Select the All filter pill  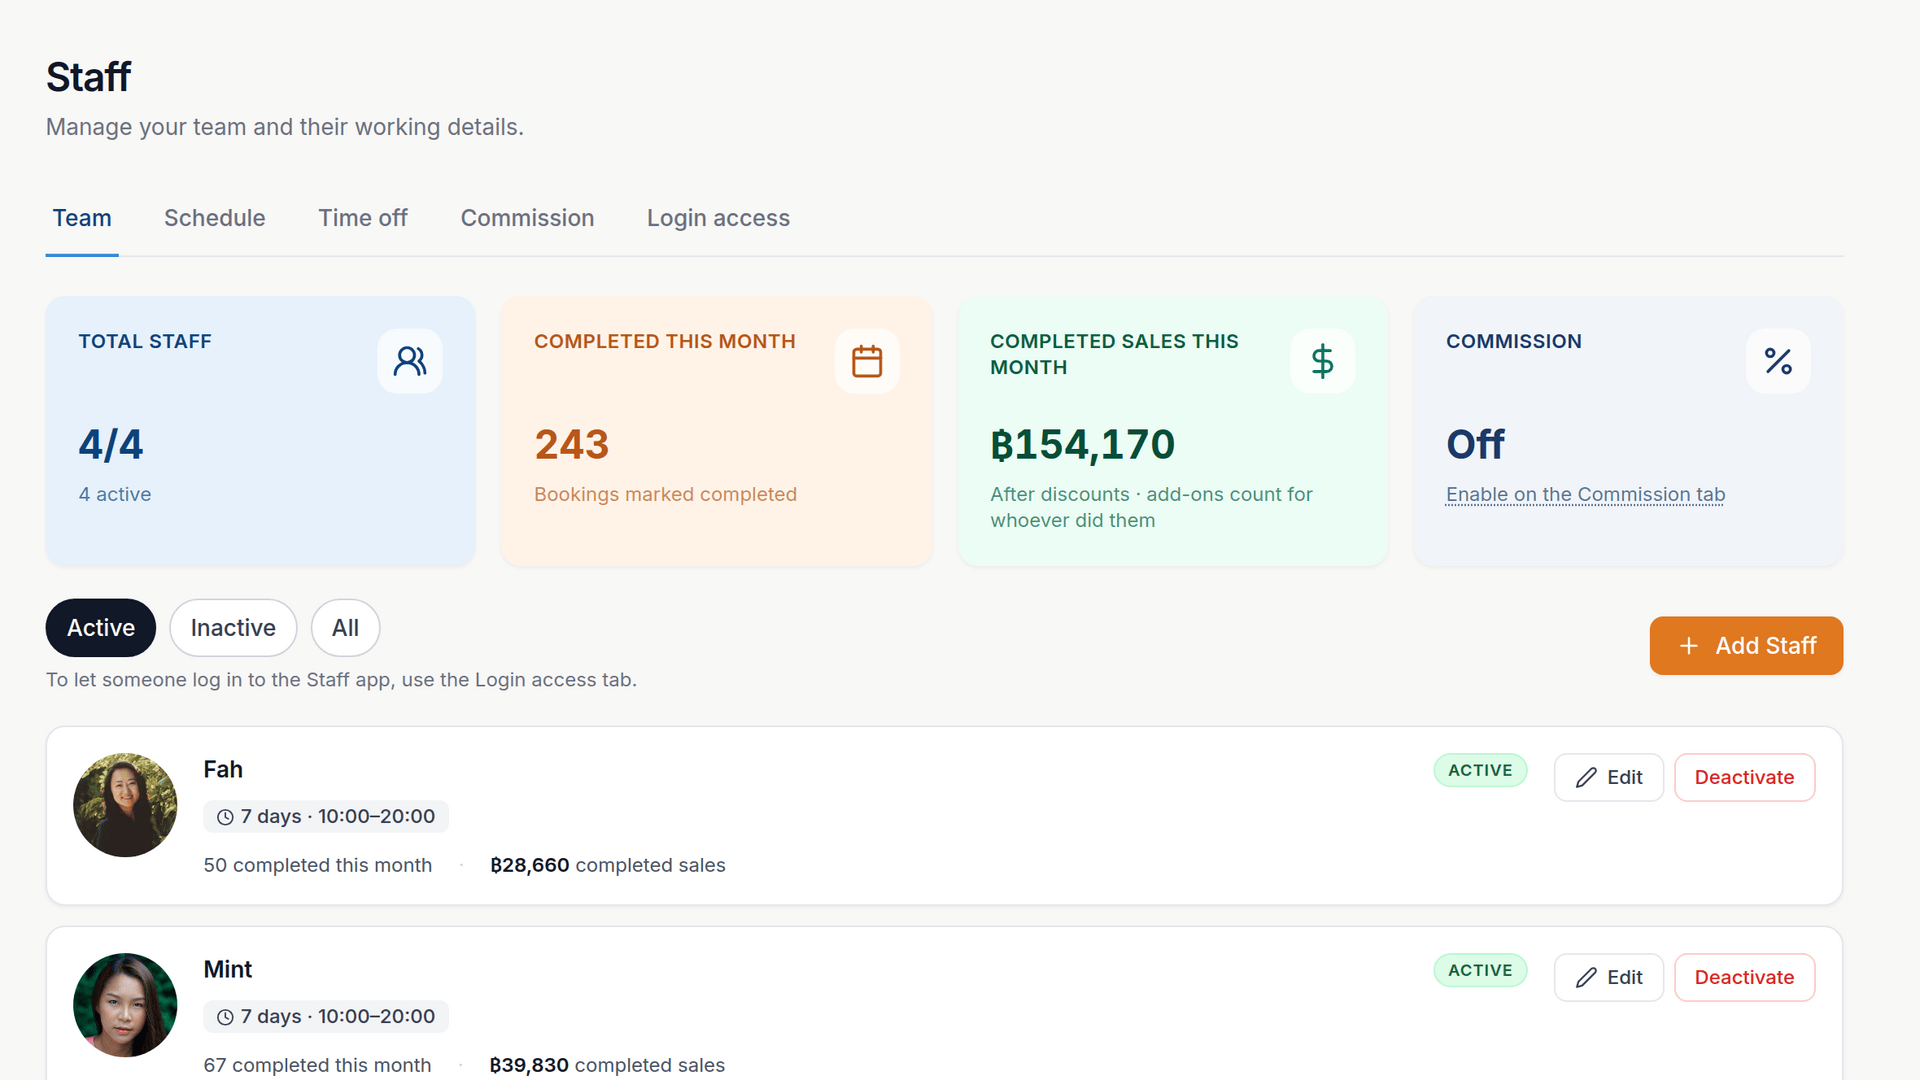click(x=345, y=628)
